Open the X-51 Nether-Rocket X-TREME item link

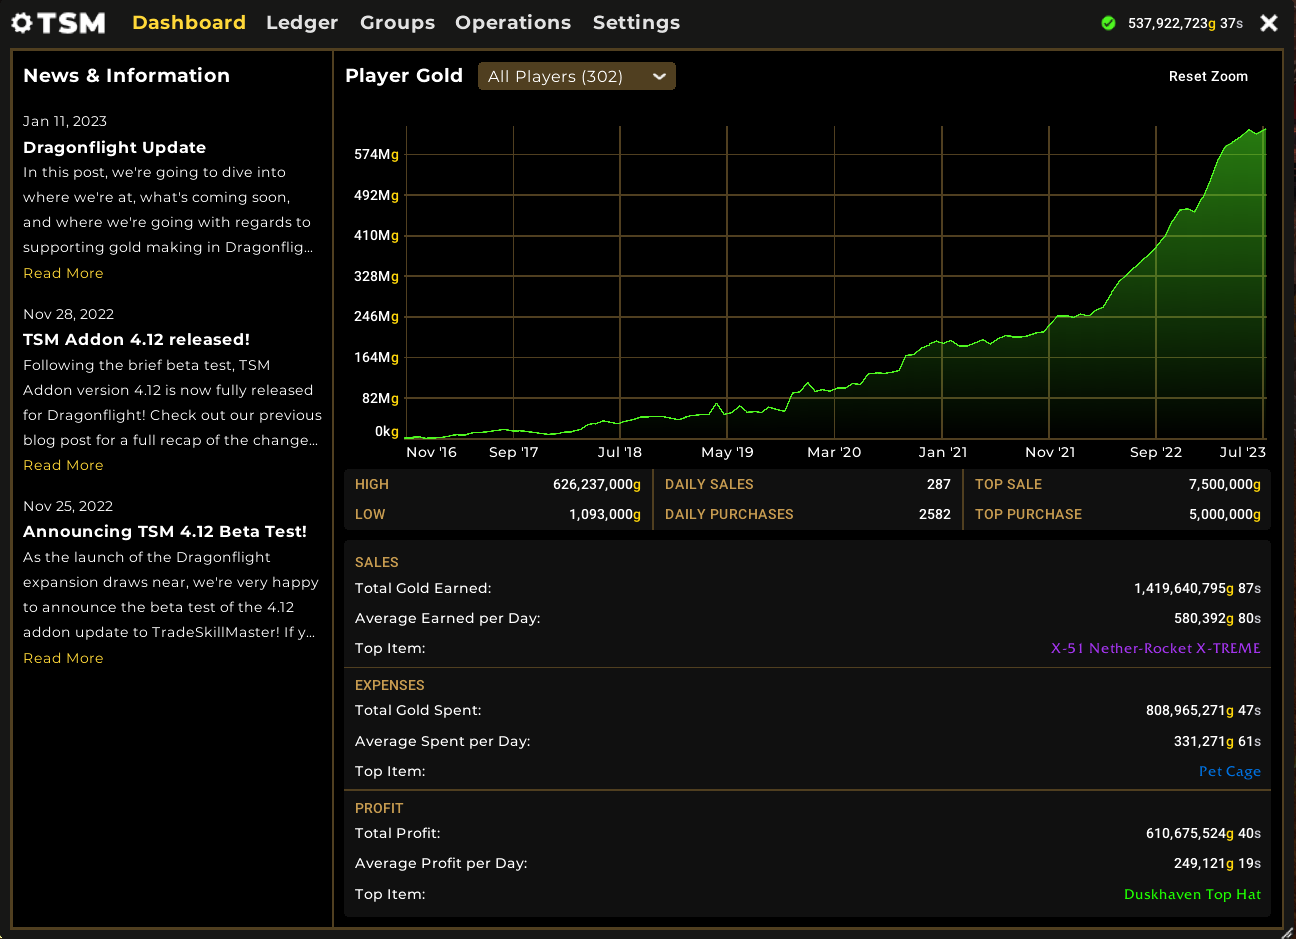(1155, 648)
